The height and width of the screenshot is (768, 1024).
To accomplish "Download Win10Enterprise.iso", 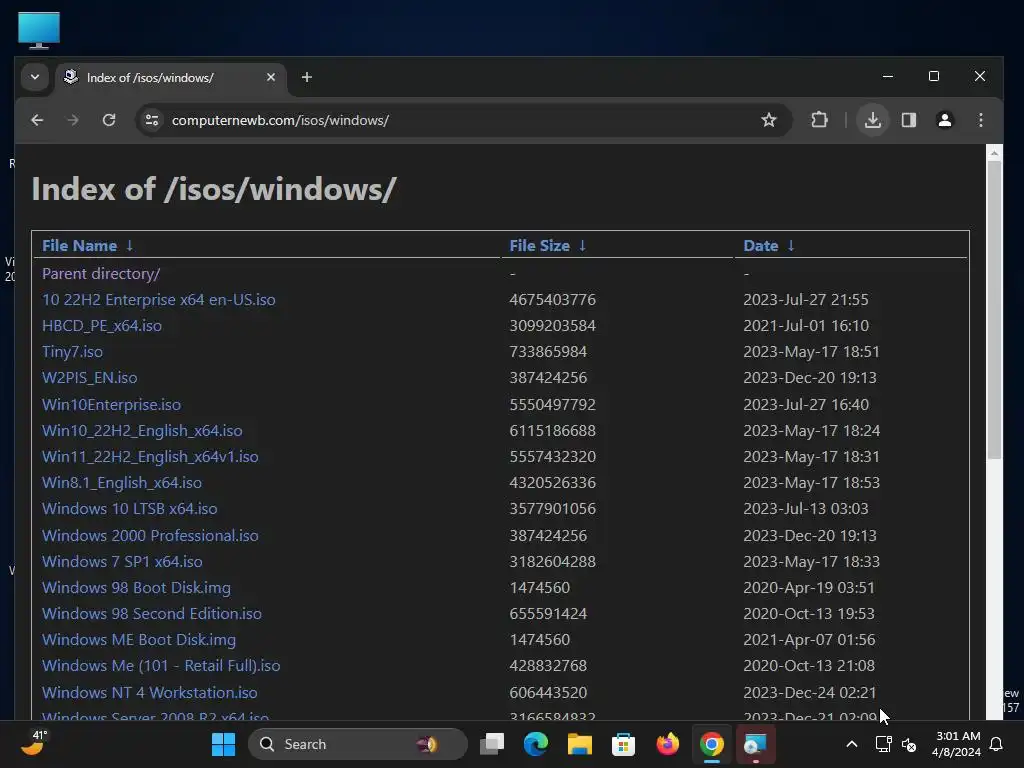I will [112, 404].
